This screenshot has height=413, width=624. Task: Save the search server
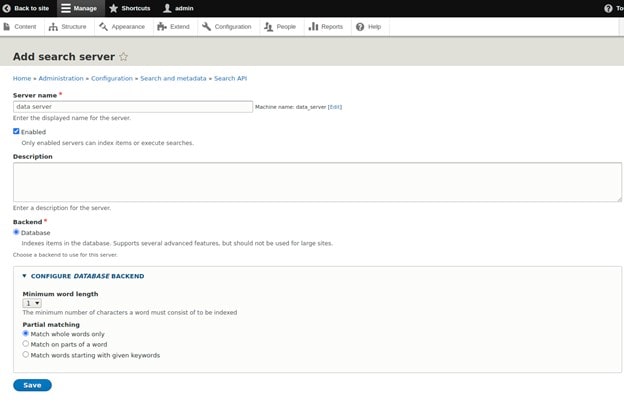coord(32,385)
